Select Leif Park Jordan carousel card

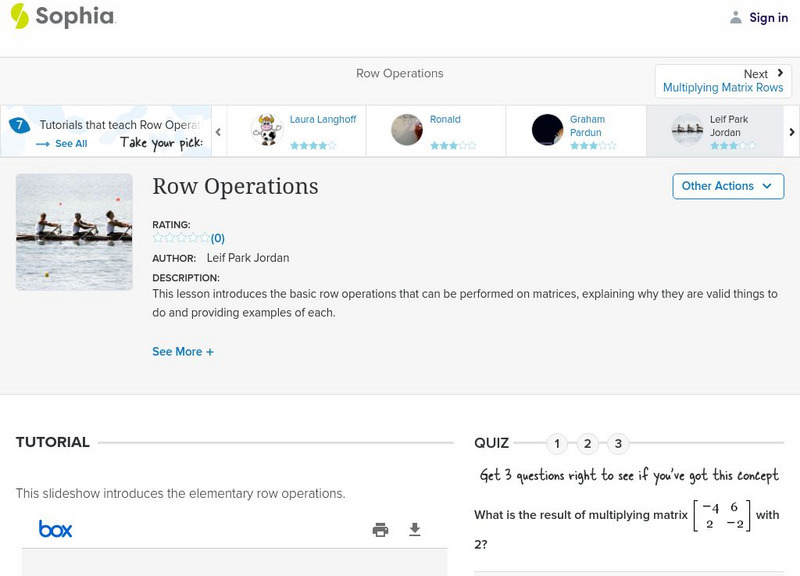pyautogui.click(x=715, y=131)
